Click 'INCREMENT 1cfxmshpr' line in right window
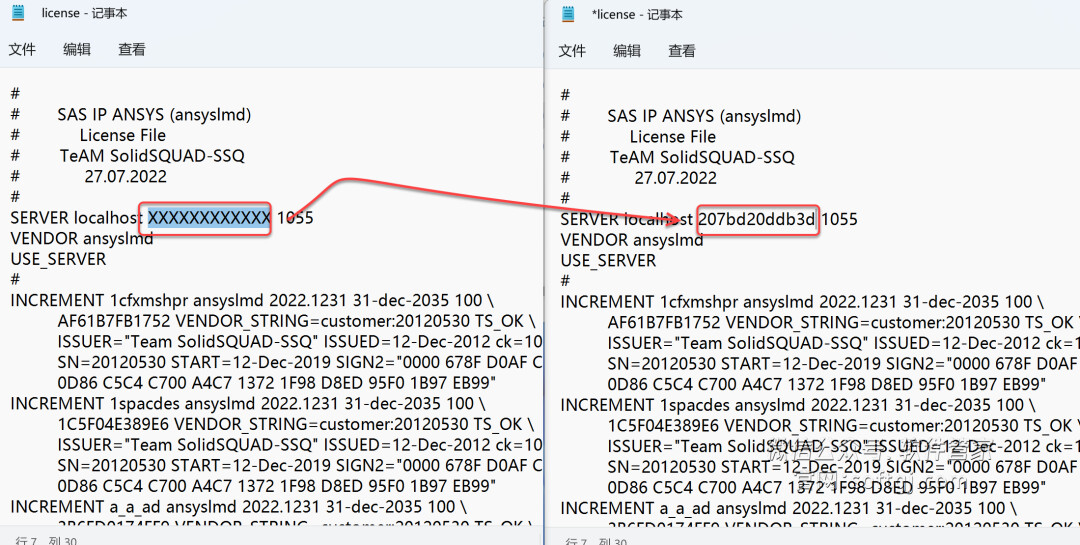 coord(802,302)
